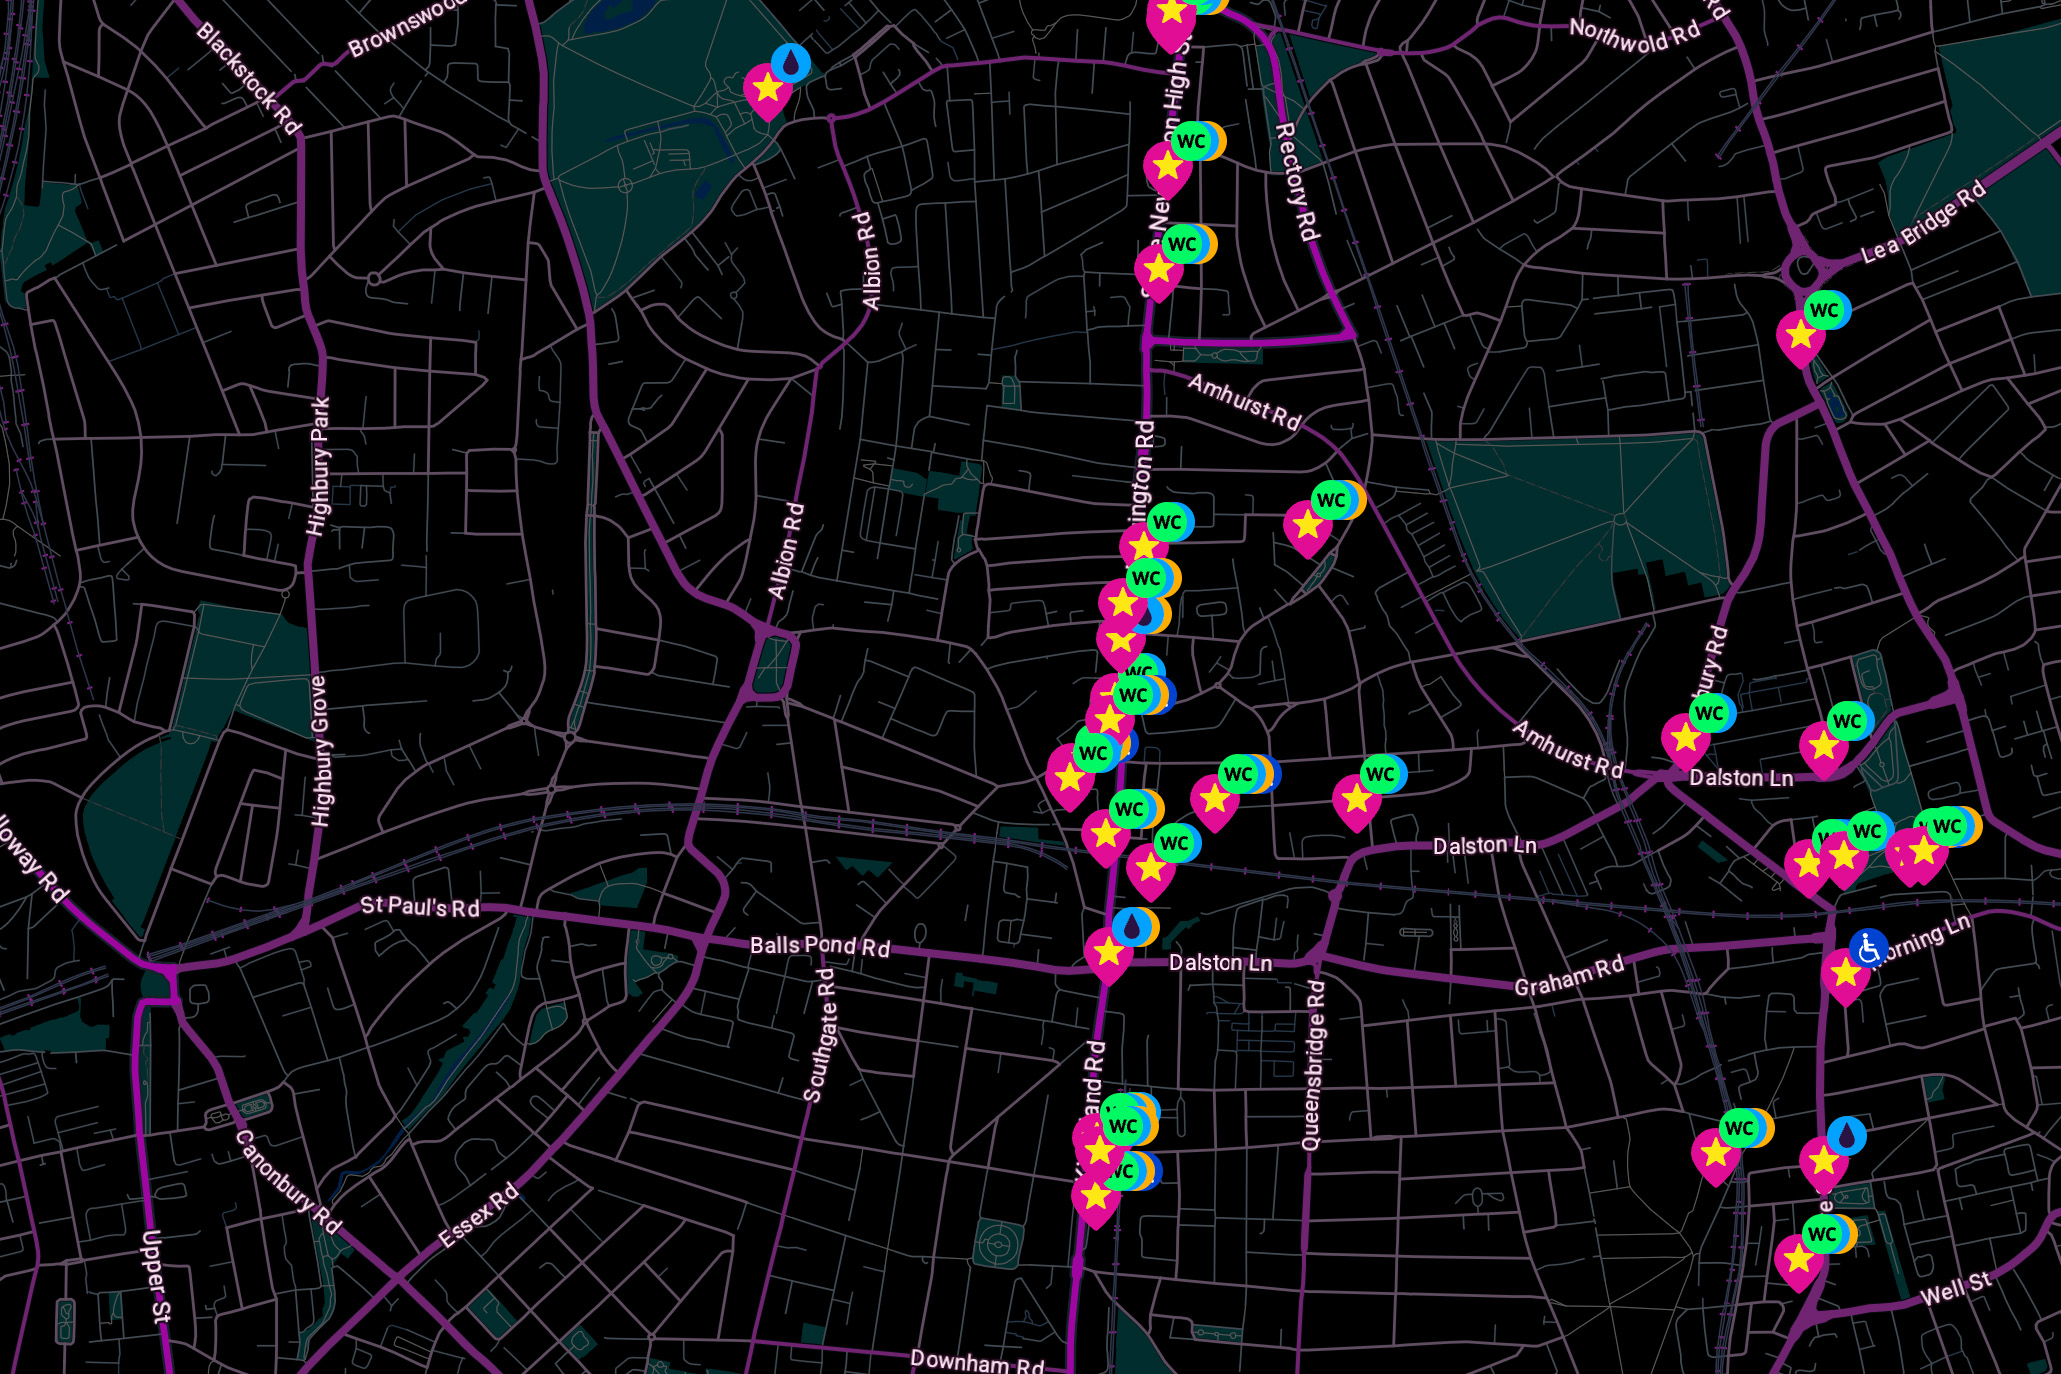This screenshot has height=1374, width=2061.
Task: Select the Upper St label
Action: (157, 1276)
